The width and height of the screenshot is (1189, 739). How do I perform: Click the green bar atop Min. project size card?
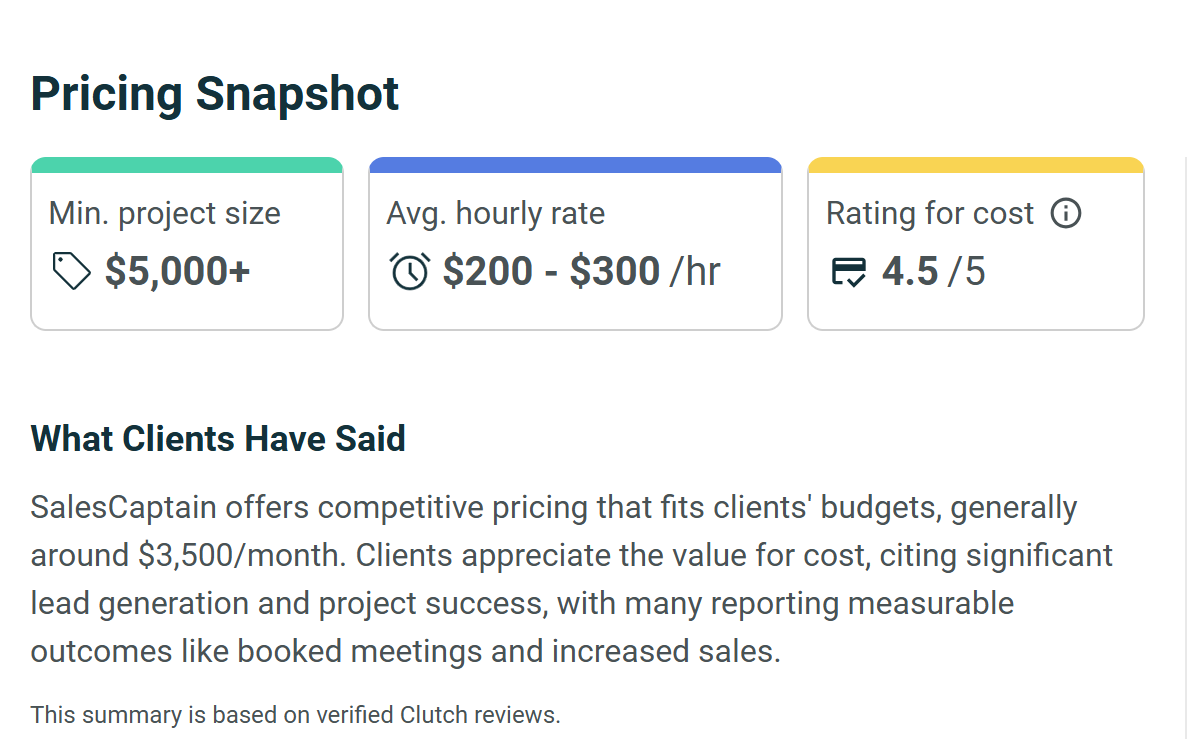[186, 162]
